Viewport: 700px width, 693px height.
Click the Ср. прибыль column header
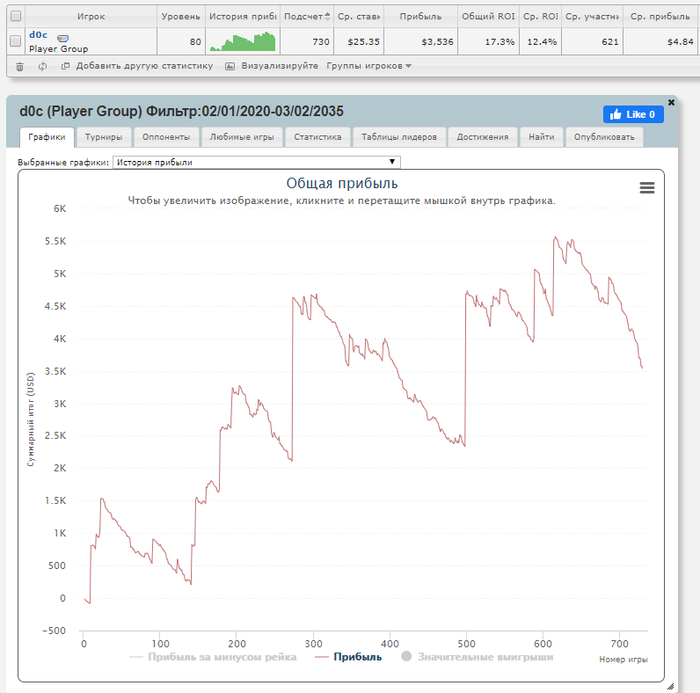660,17
